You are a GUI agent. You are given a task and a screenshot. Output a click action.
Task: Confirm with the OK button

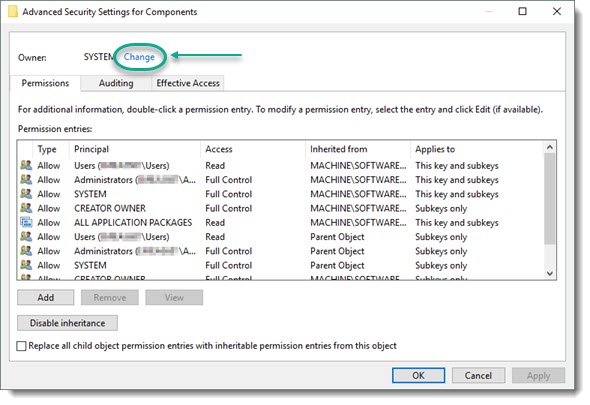point(418,375)
